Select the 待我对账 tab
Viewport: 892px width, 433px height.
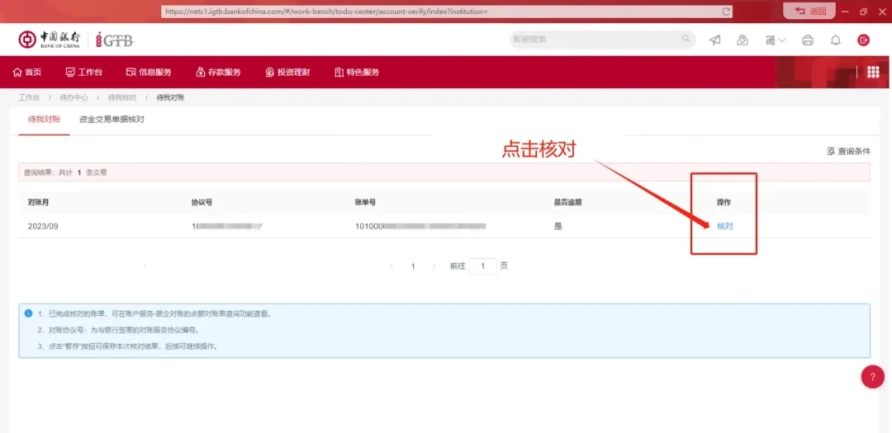click(44, 119)
